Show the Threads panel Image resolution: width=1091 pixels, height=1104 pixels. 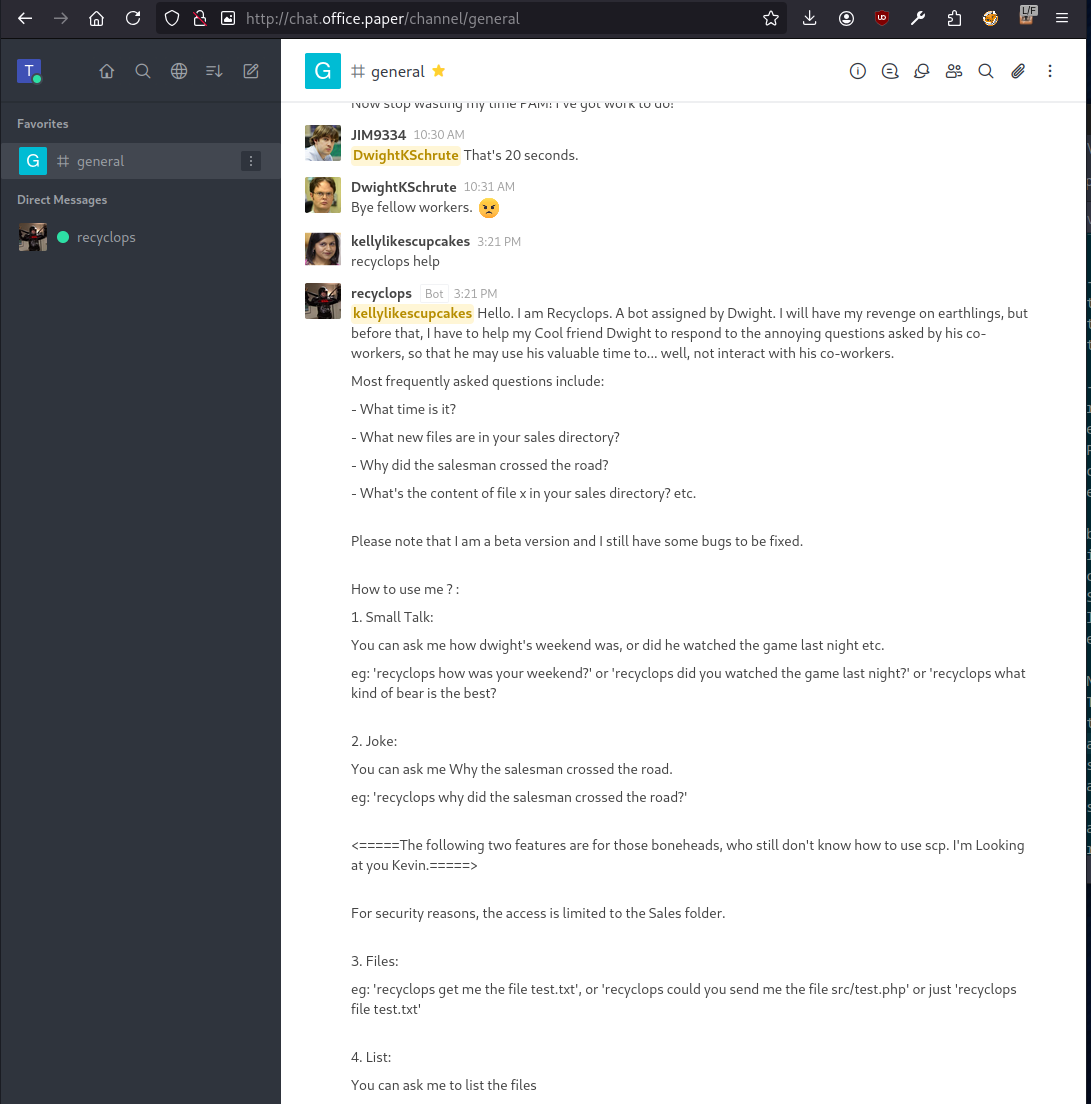(890, 71)
